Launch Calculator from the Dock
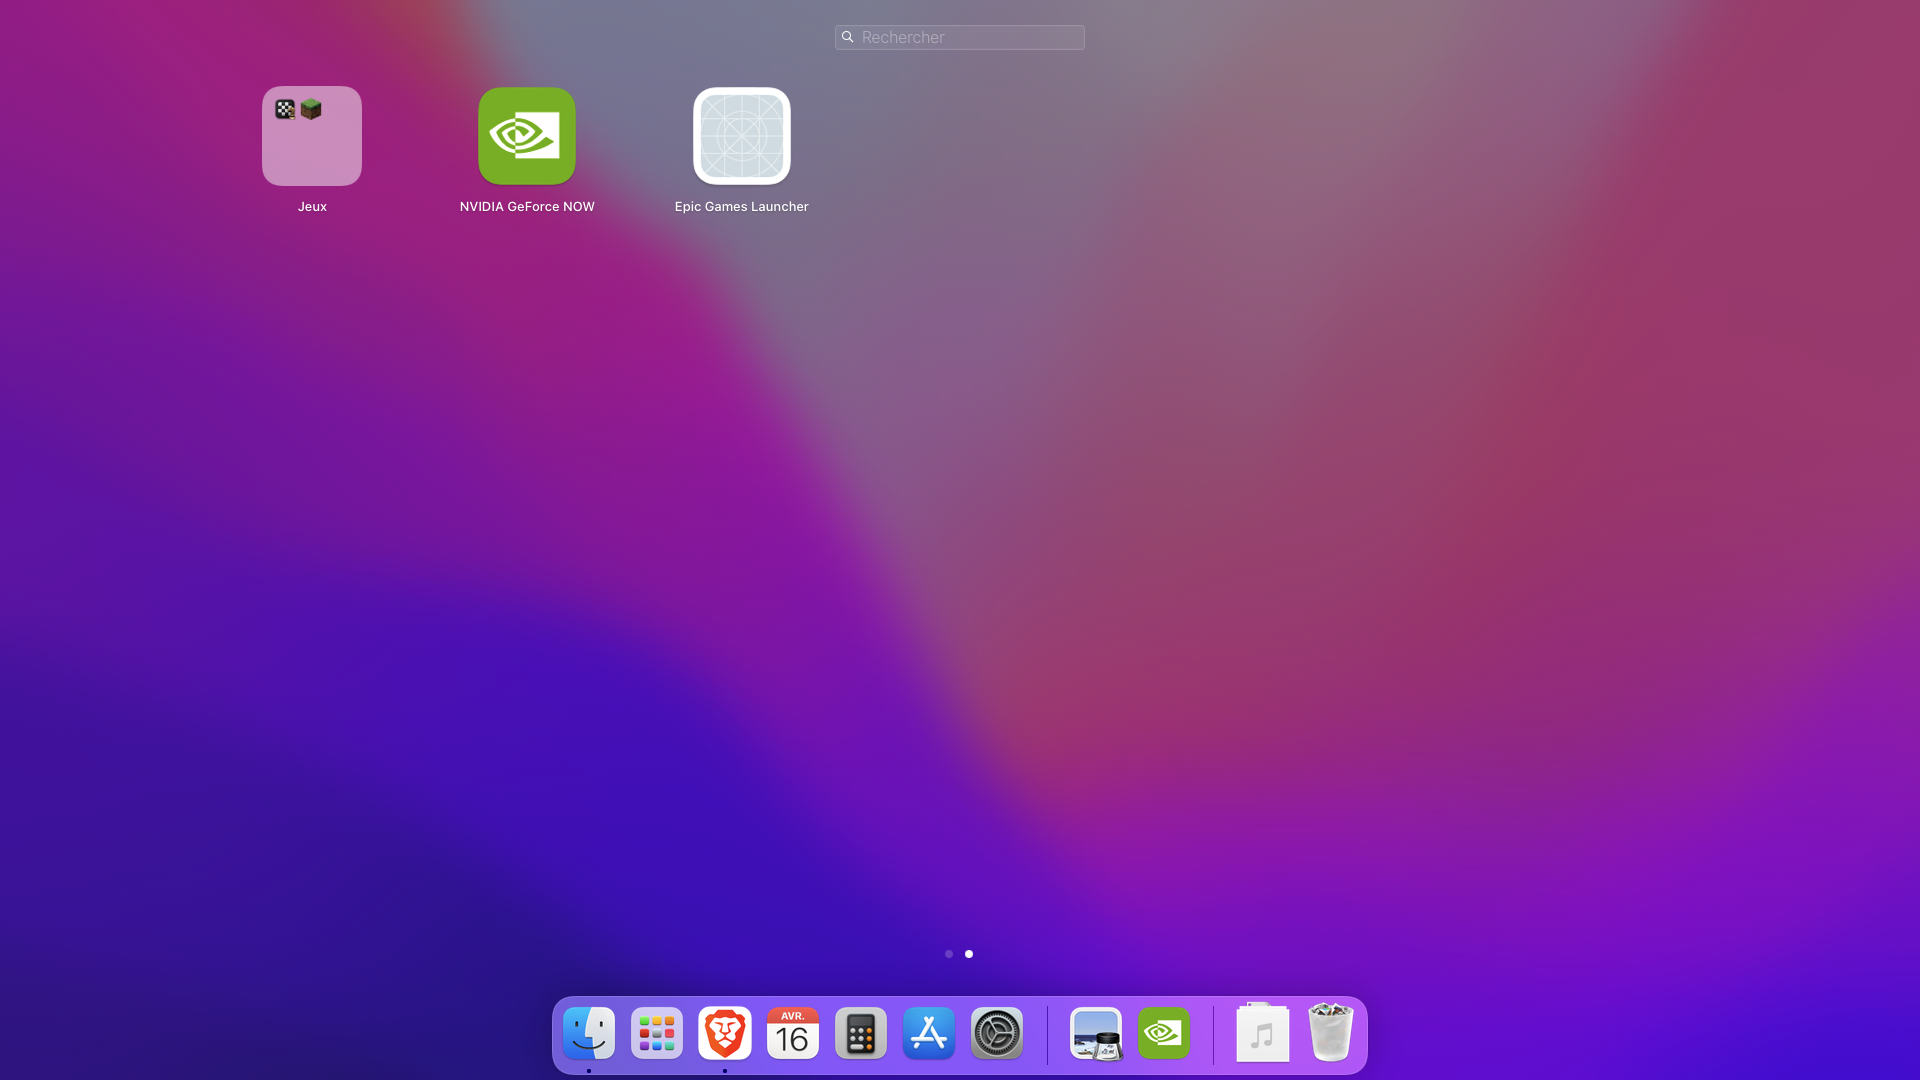 861,1033
